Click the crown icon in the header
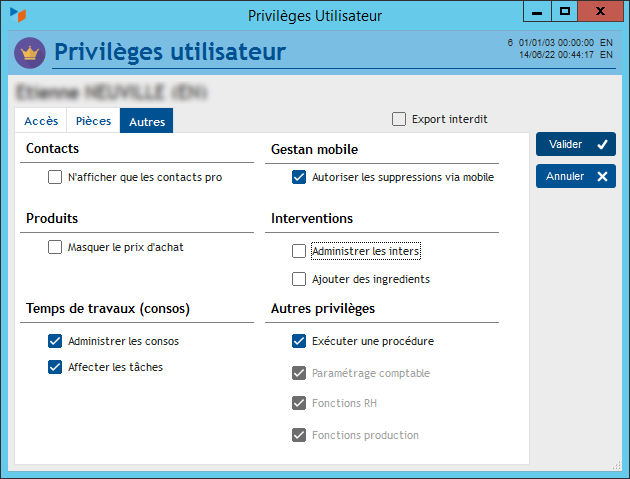The height and width of the screenshot is (479, 630). tap(30, 52)
